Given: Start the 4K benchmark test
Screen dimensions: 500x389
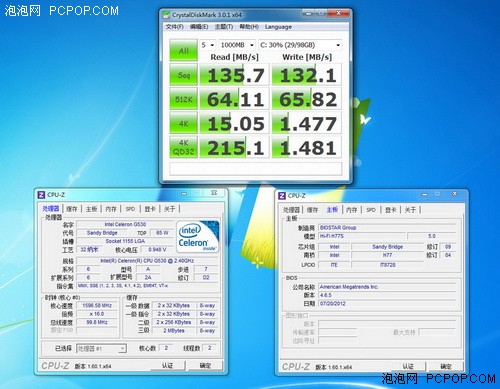Looking at the screenshot, I should [x=183, y=123].
